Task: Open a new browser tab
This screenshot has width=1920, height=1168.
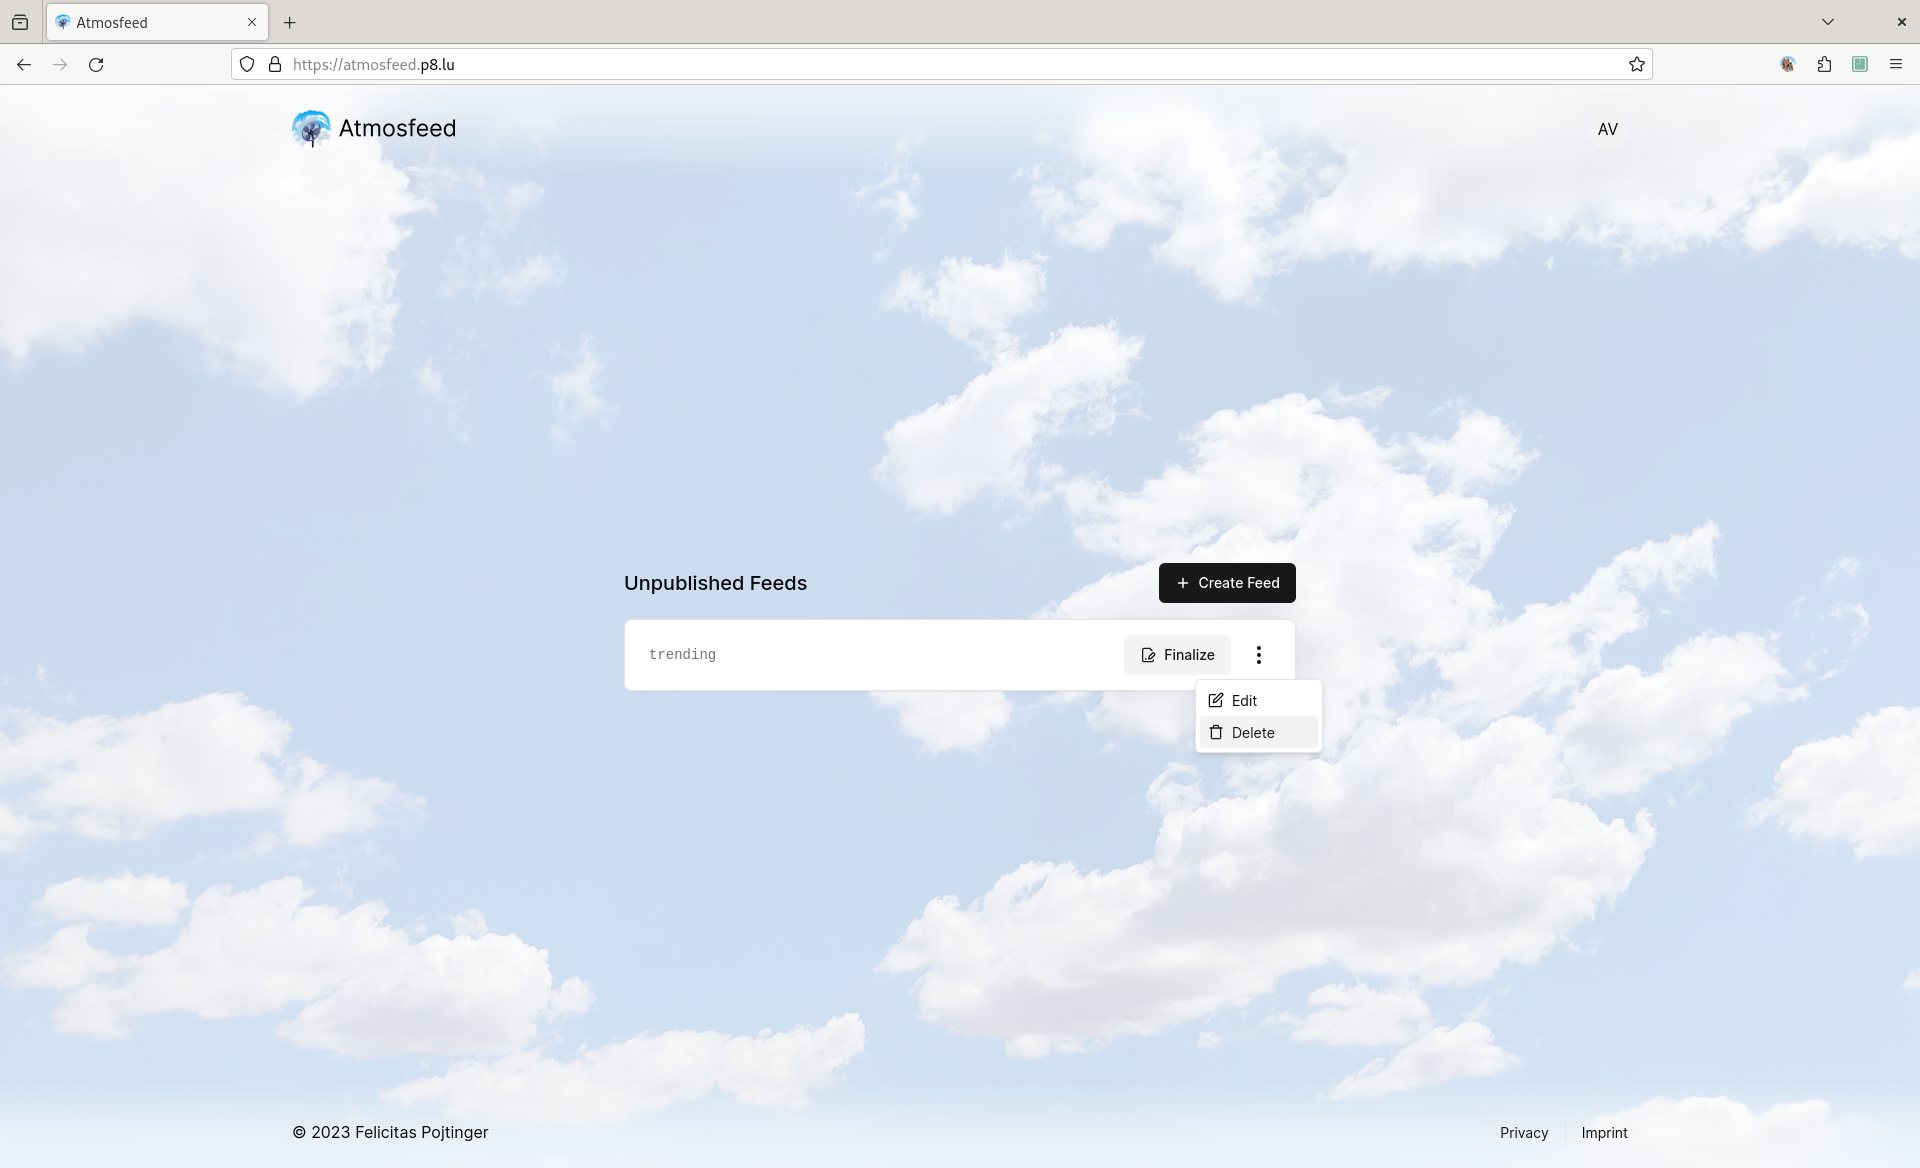Action: pos(290,22)
